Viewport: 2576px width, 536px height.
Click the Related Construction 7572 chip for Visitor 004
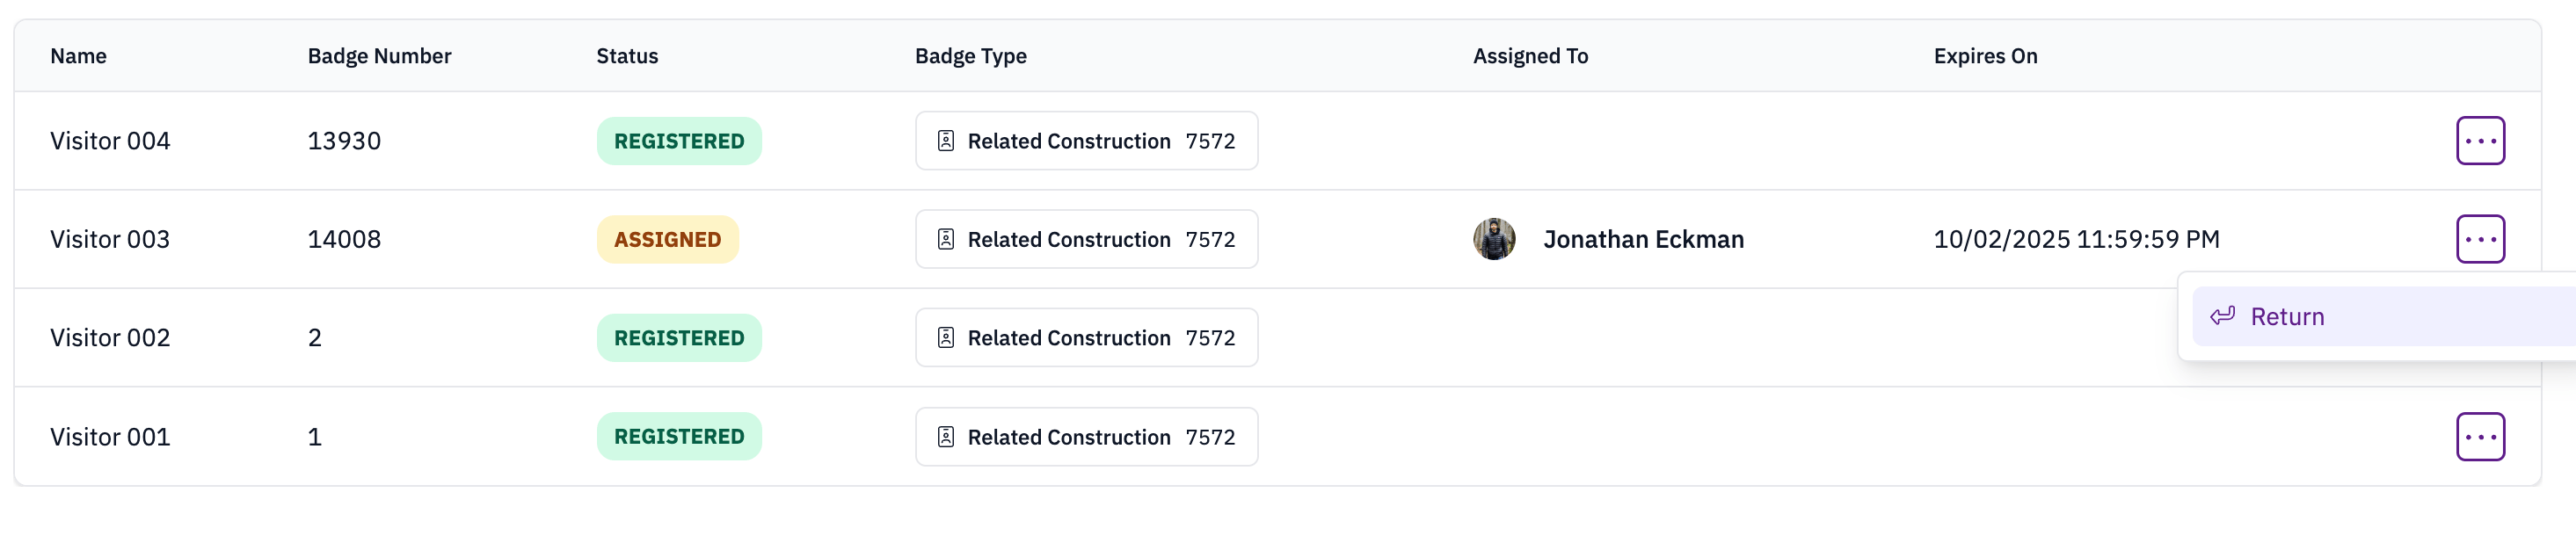pos(1086,141)
